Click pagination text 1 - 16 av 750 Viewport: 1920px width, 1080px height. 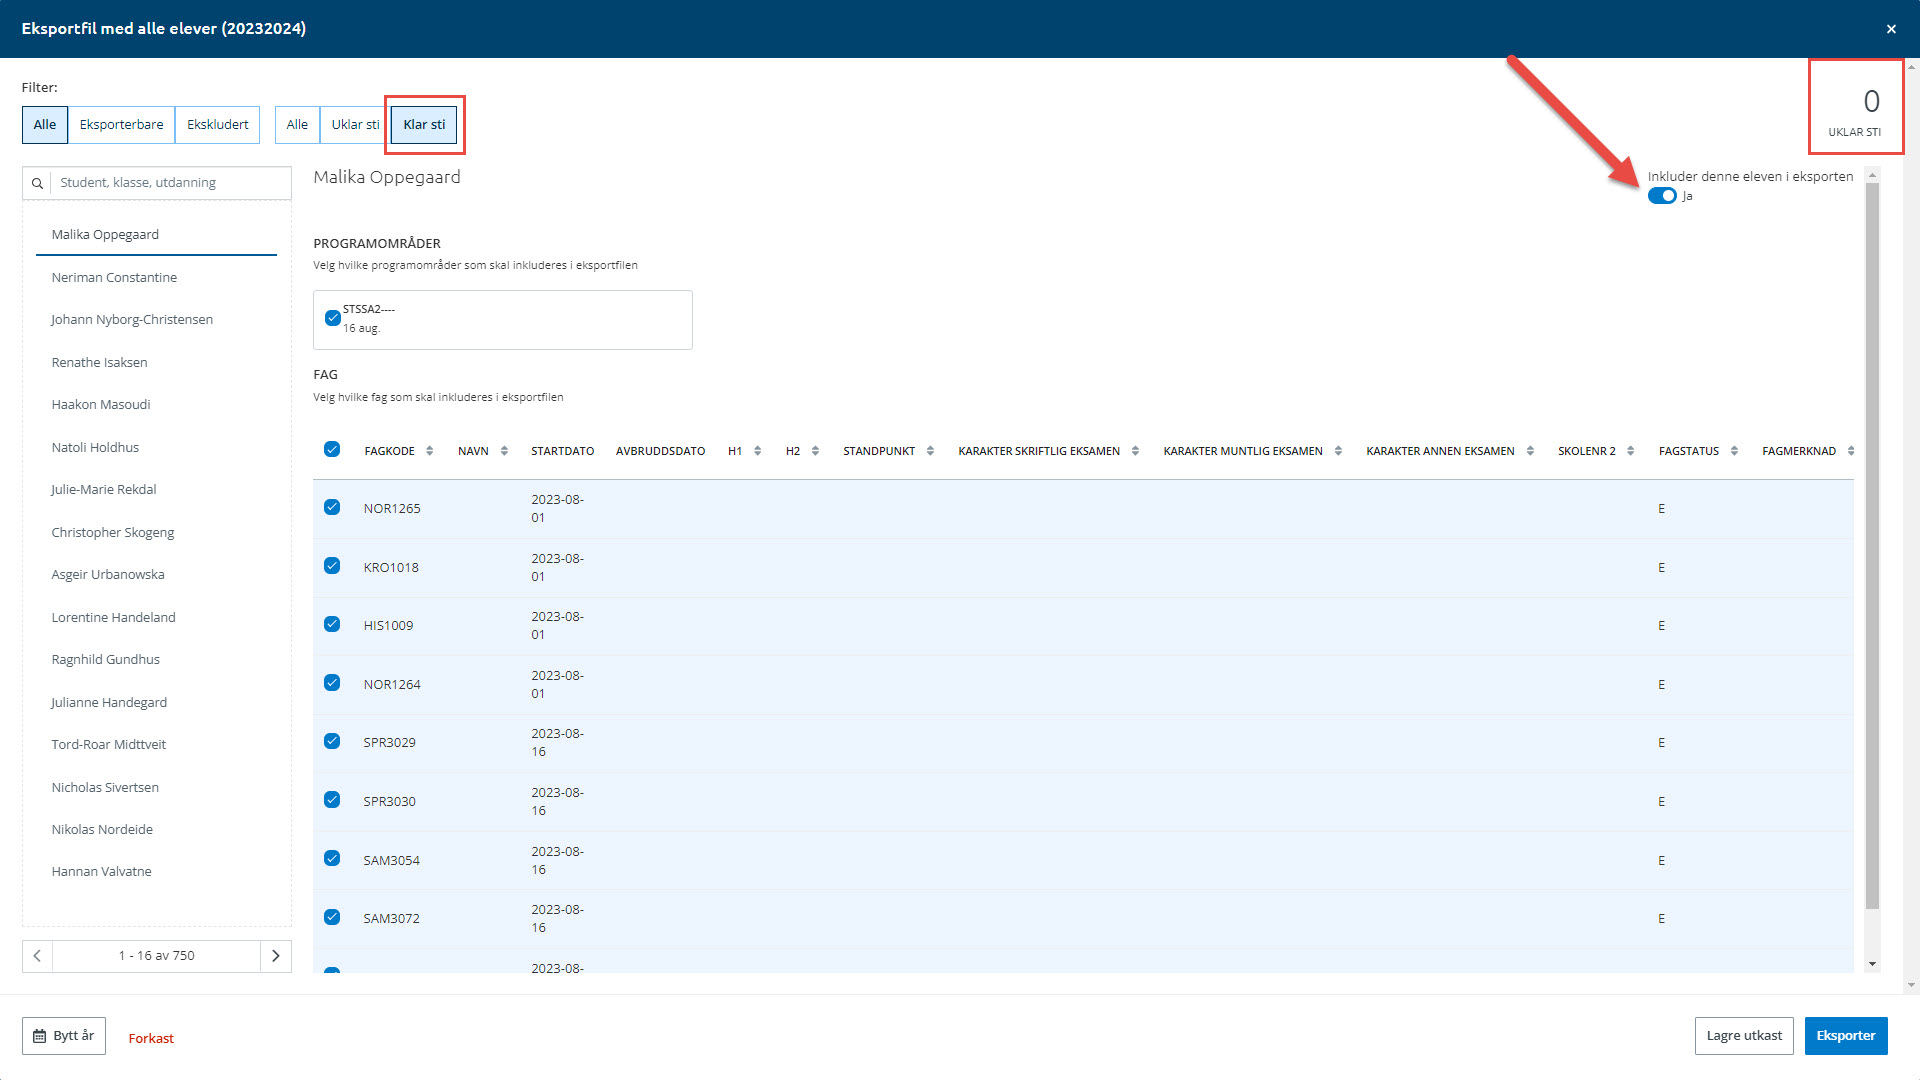click(156, 956)
